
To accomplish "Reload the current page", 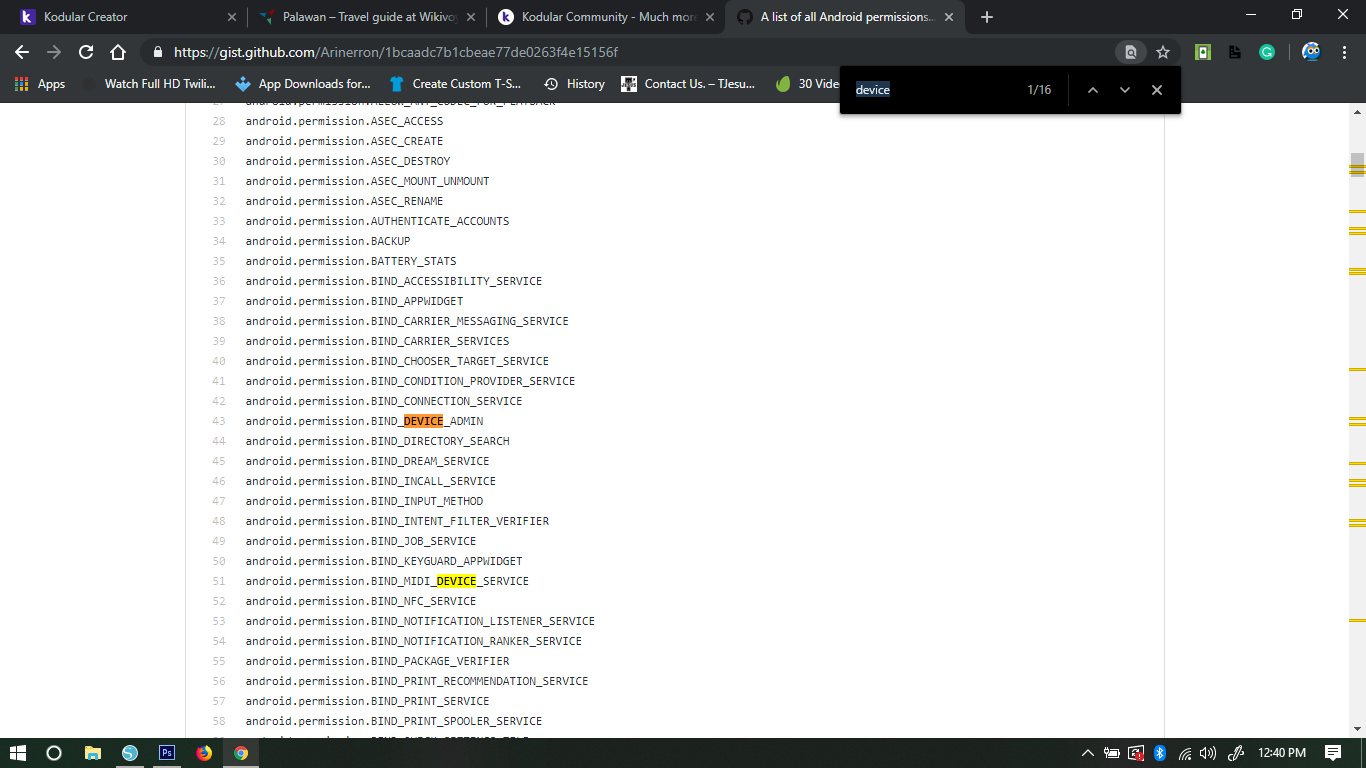I will (86, 52).
